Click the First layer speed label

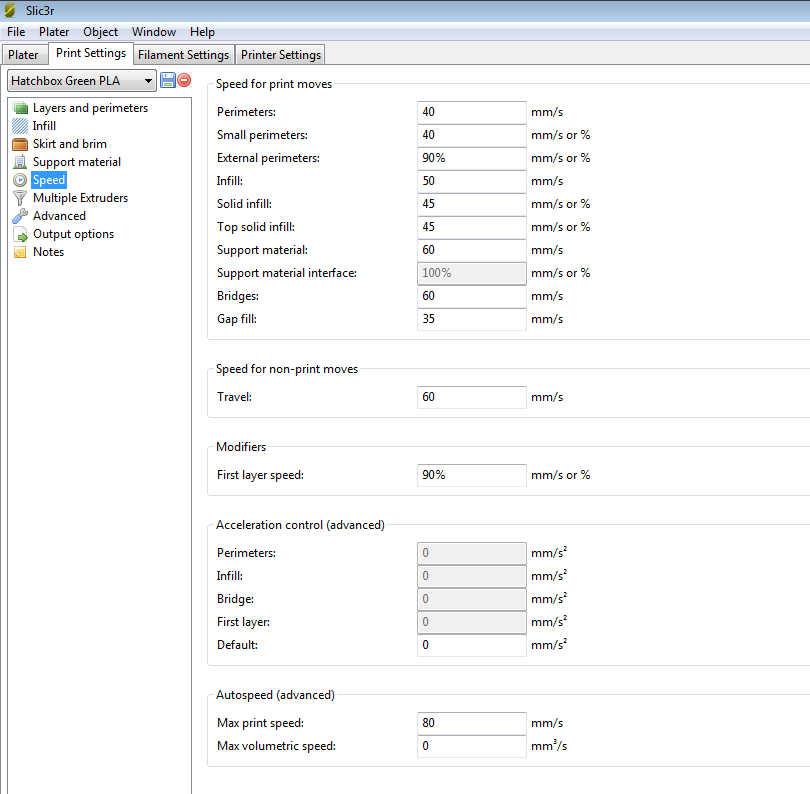click(x=260, y=475)
